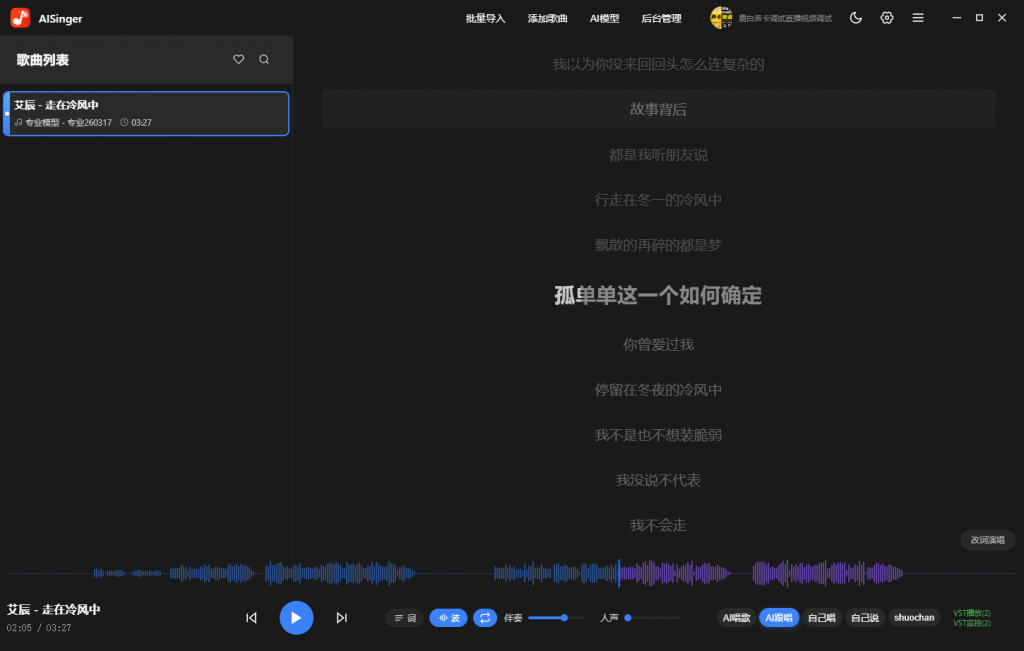1024x651 pixels.
Task: Select the AI跟唱 mode button
Action: 779,618
